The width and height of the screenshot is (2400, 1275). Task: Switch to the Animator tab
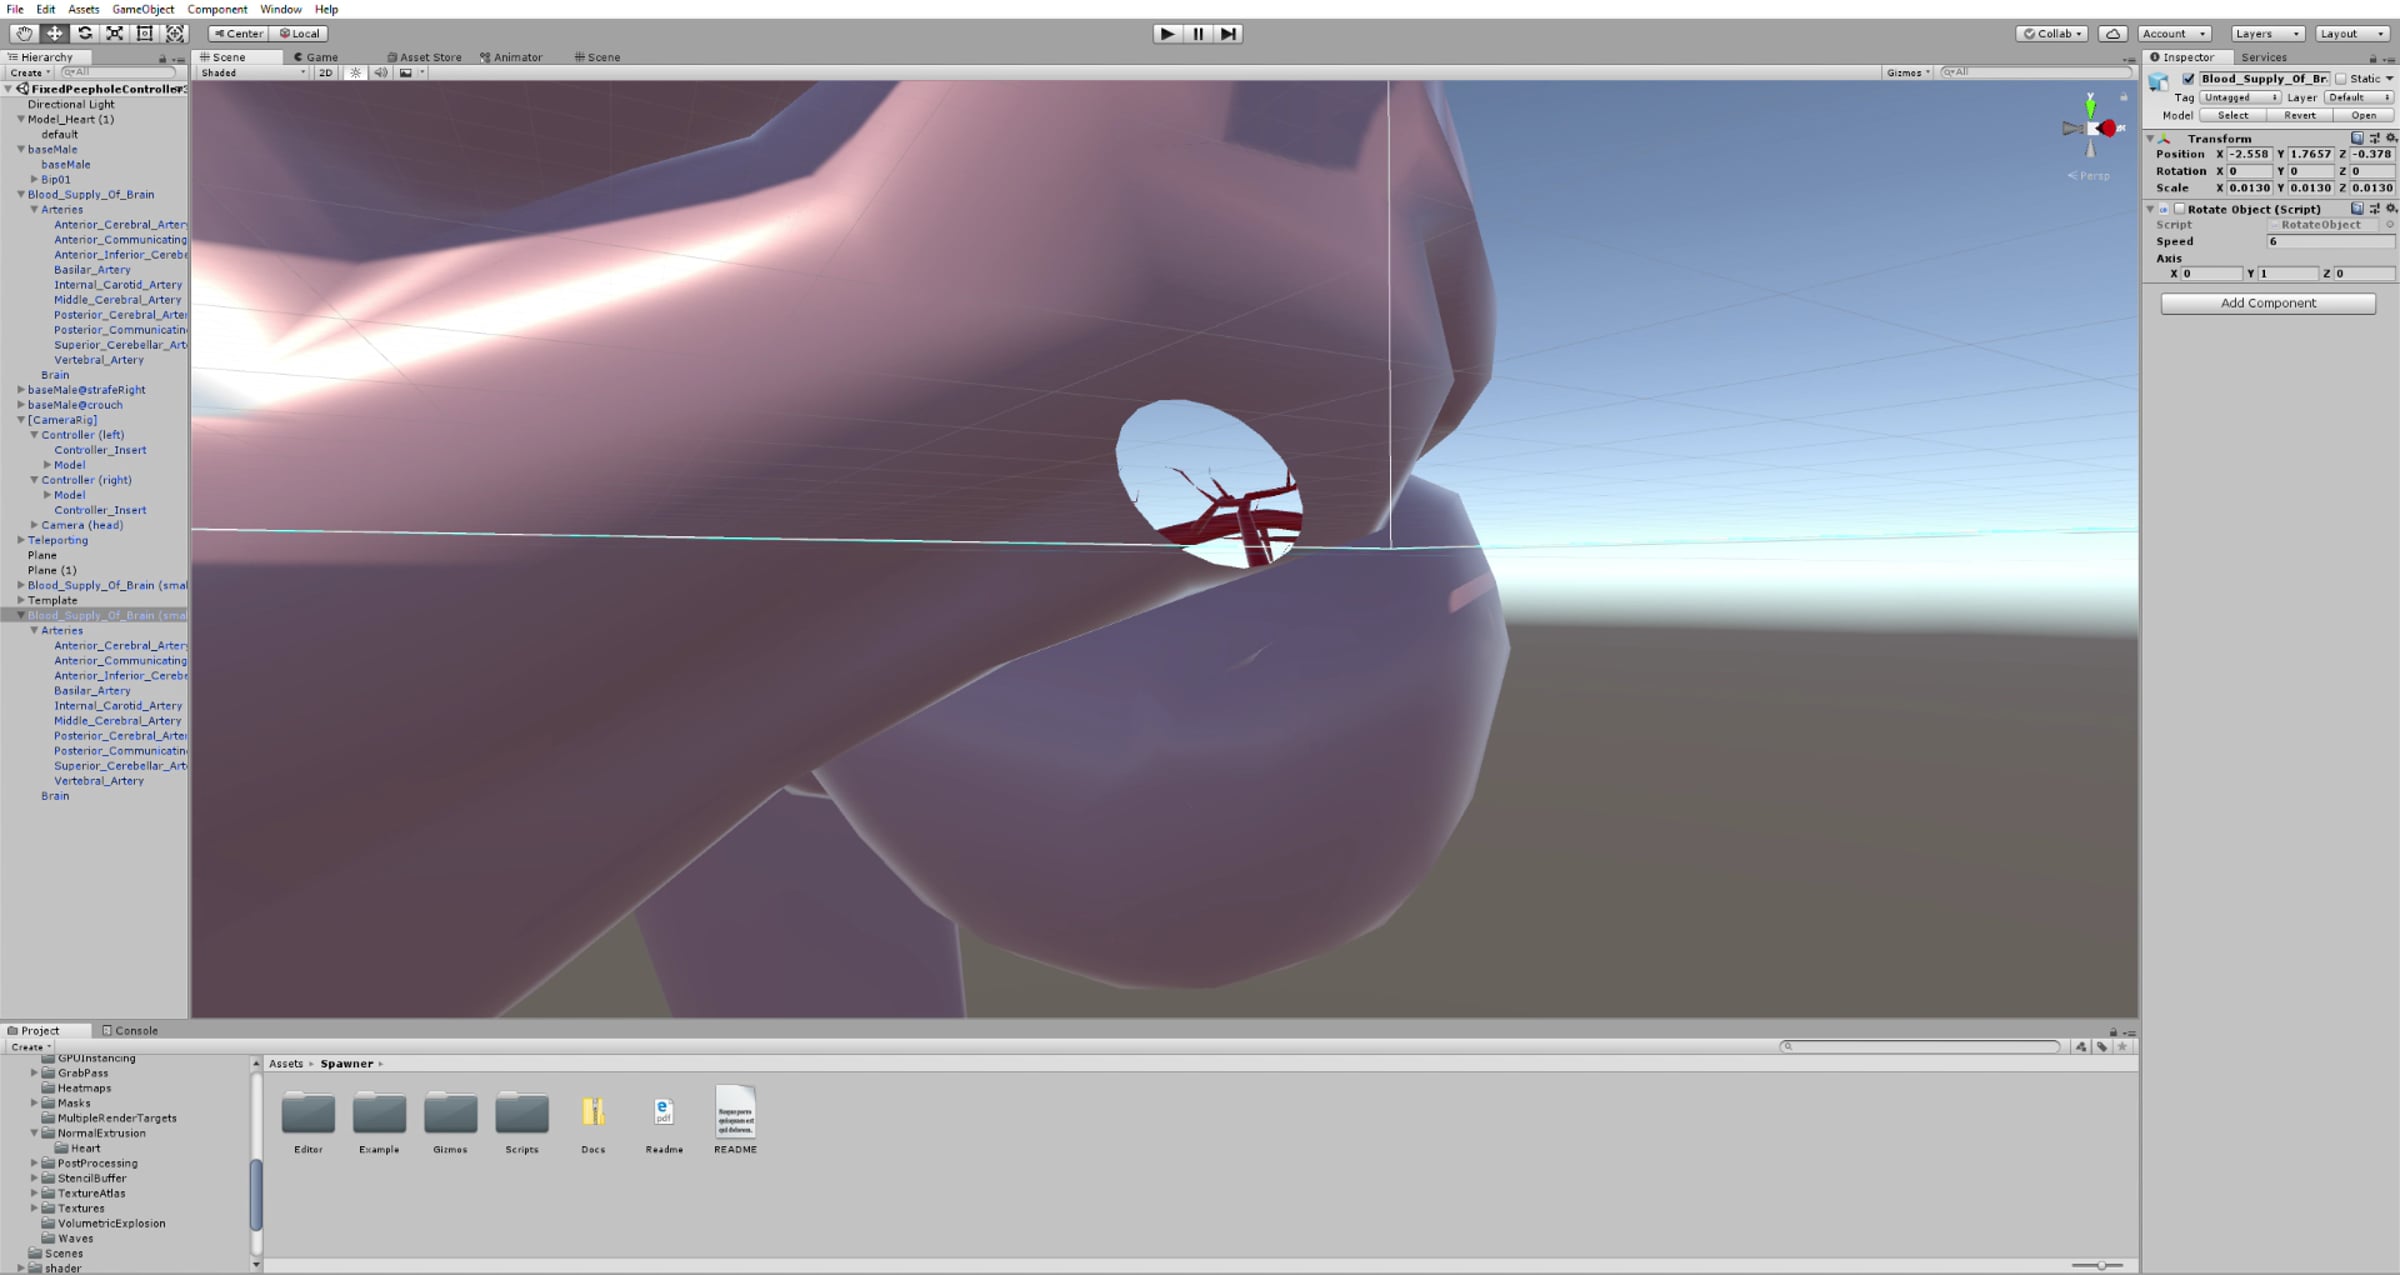[512, 57]
